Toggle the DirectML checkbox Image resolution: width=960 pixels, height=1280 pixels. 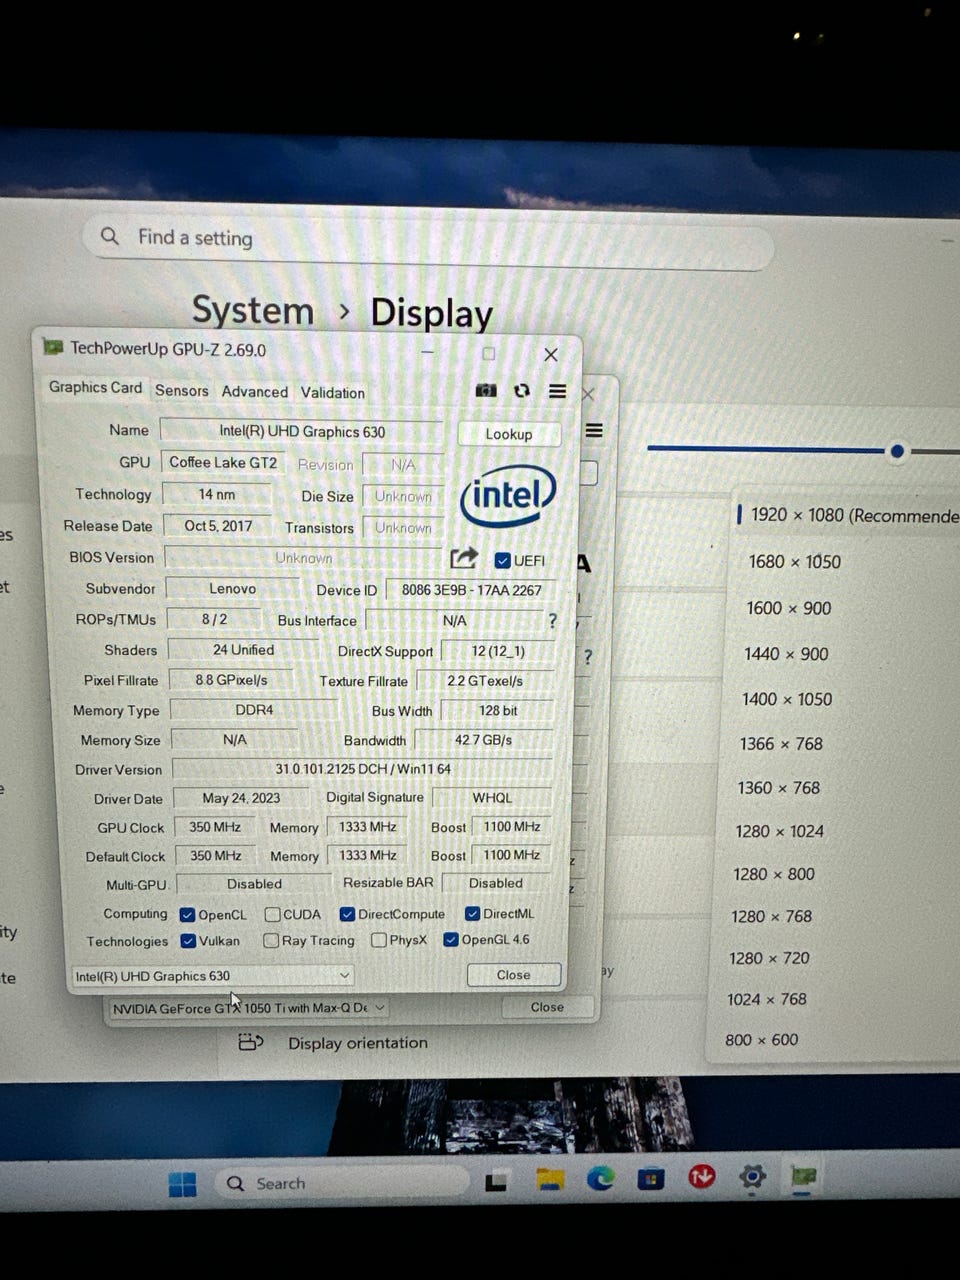click(x=473, y=913)
